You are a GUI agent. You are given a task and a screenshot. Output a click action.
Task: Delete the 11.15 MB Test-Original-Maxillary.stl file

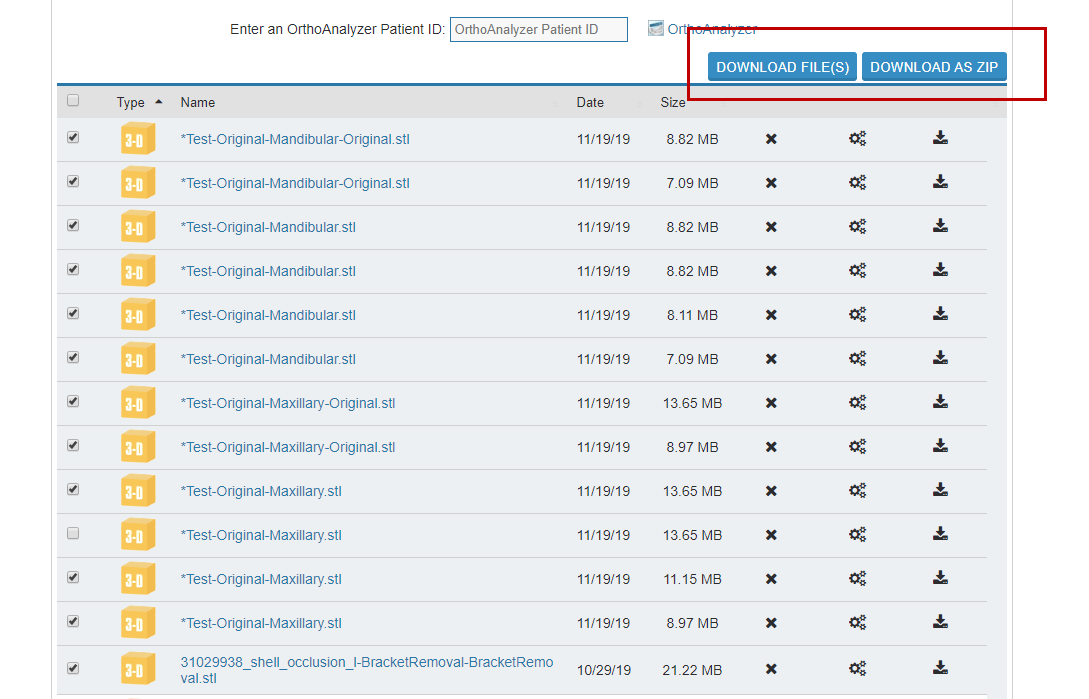click(771, 579)
